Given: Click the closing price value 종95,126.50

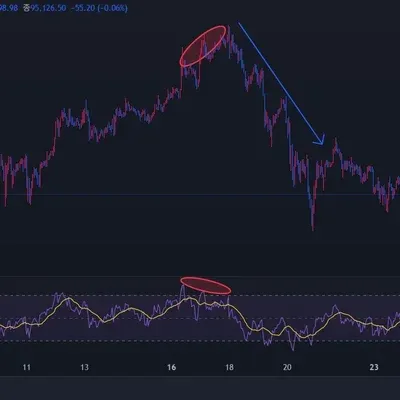Looking at the screenshot, I should [x=44, y=8].
